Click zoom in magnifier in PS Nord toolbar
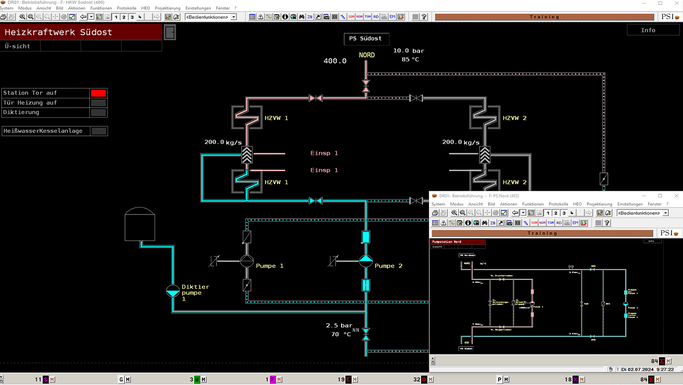Image resolution: width=683 pixels, height=385 pixels. pos(454,213)
